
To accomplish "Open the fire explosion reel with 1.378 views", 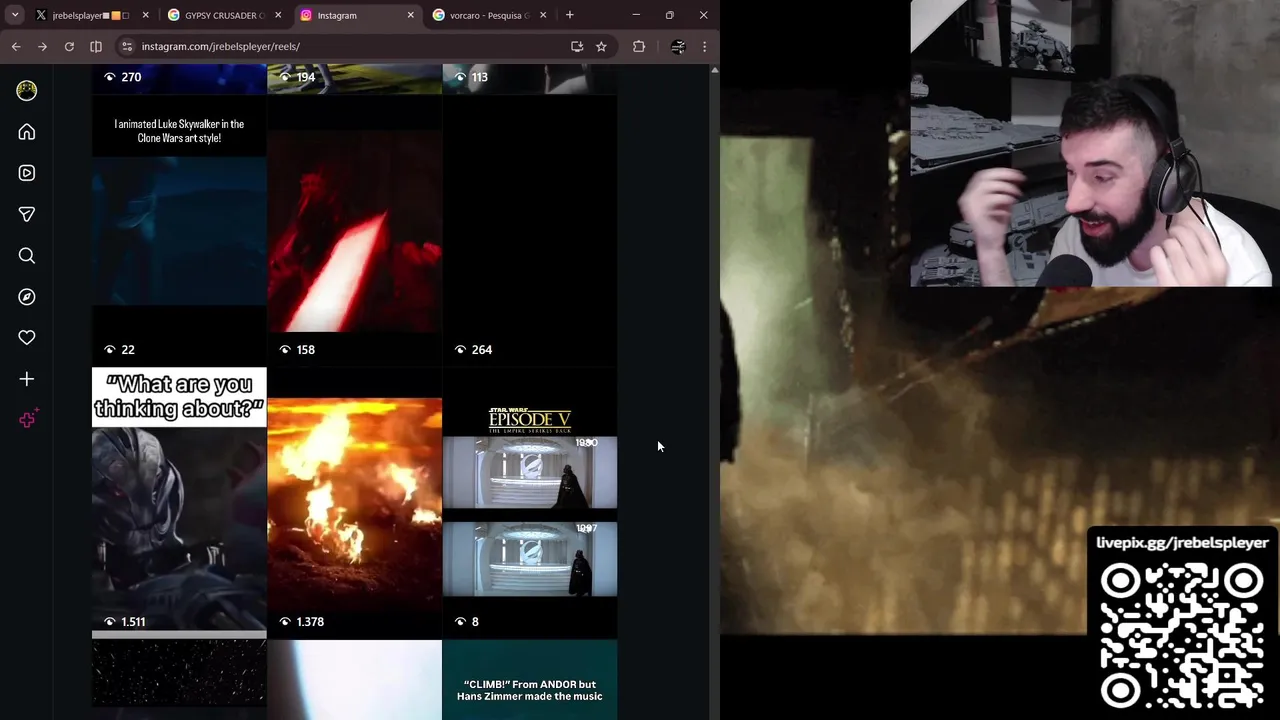I will (x=354, y=503).
